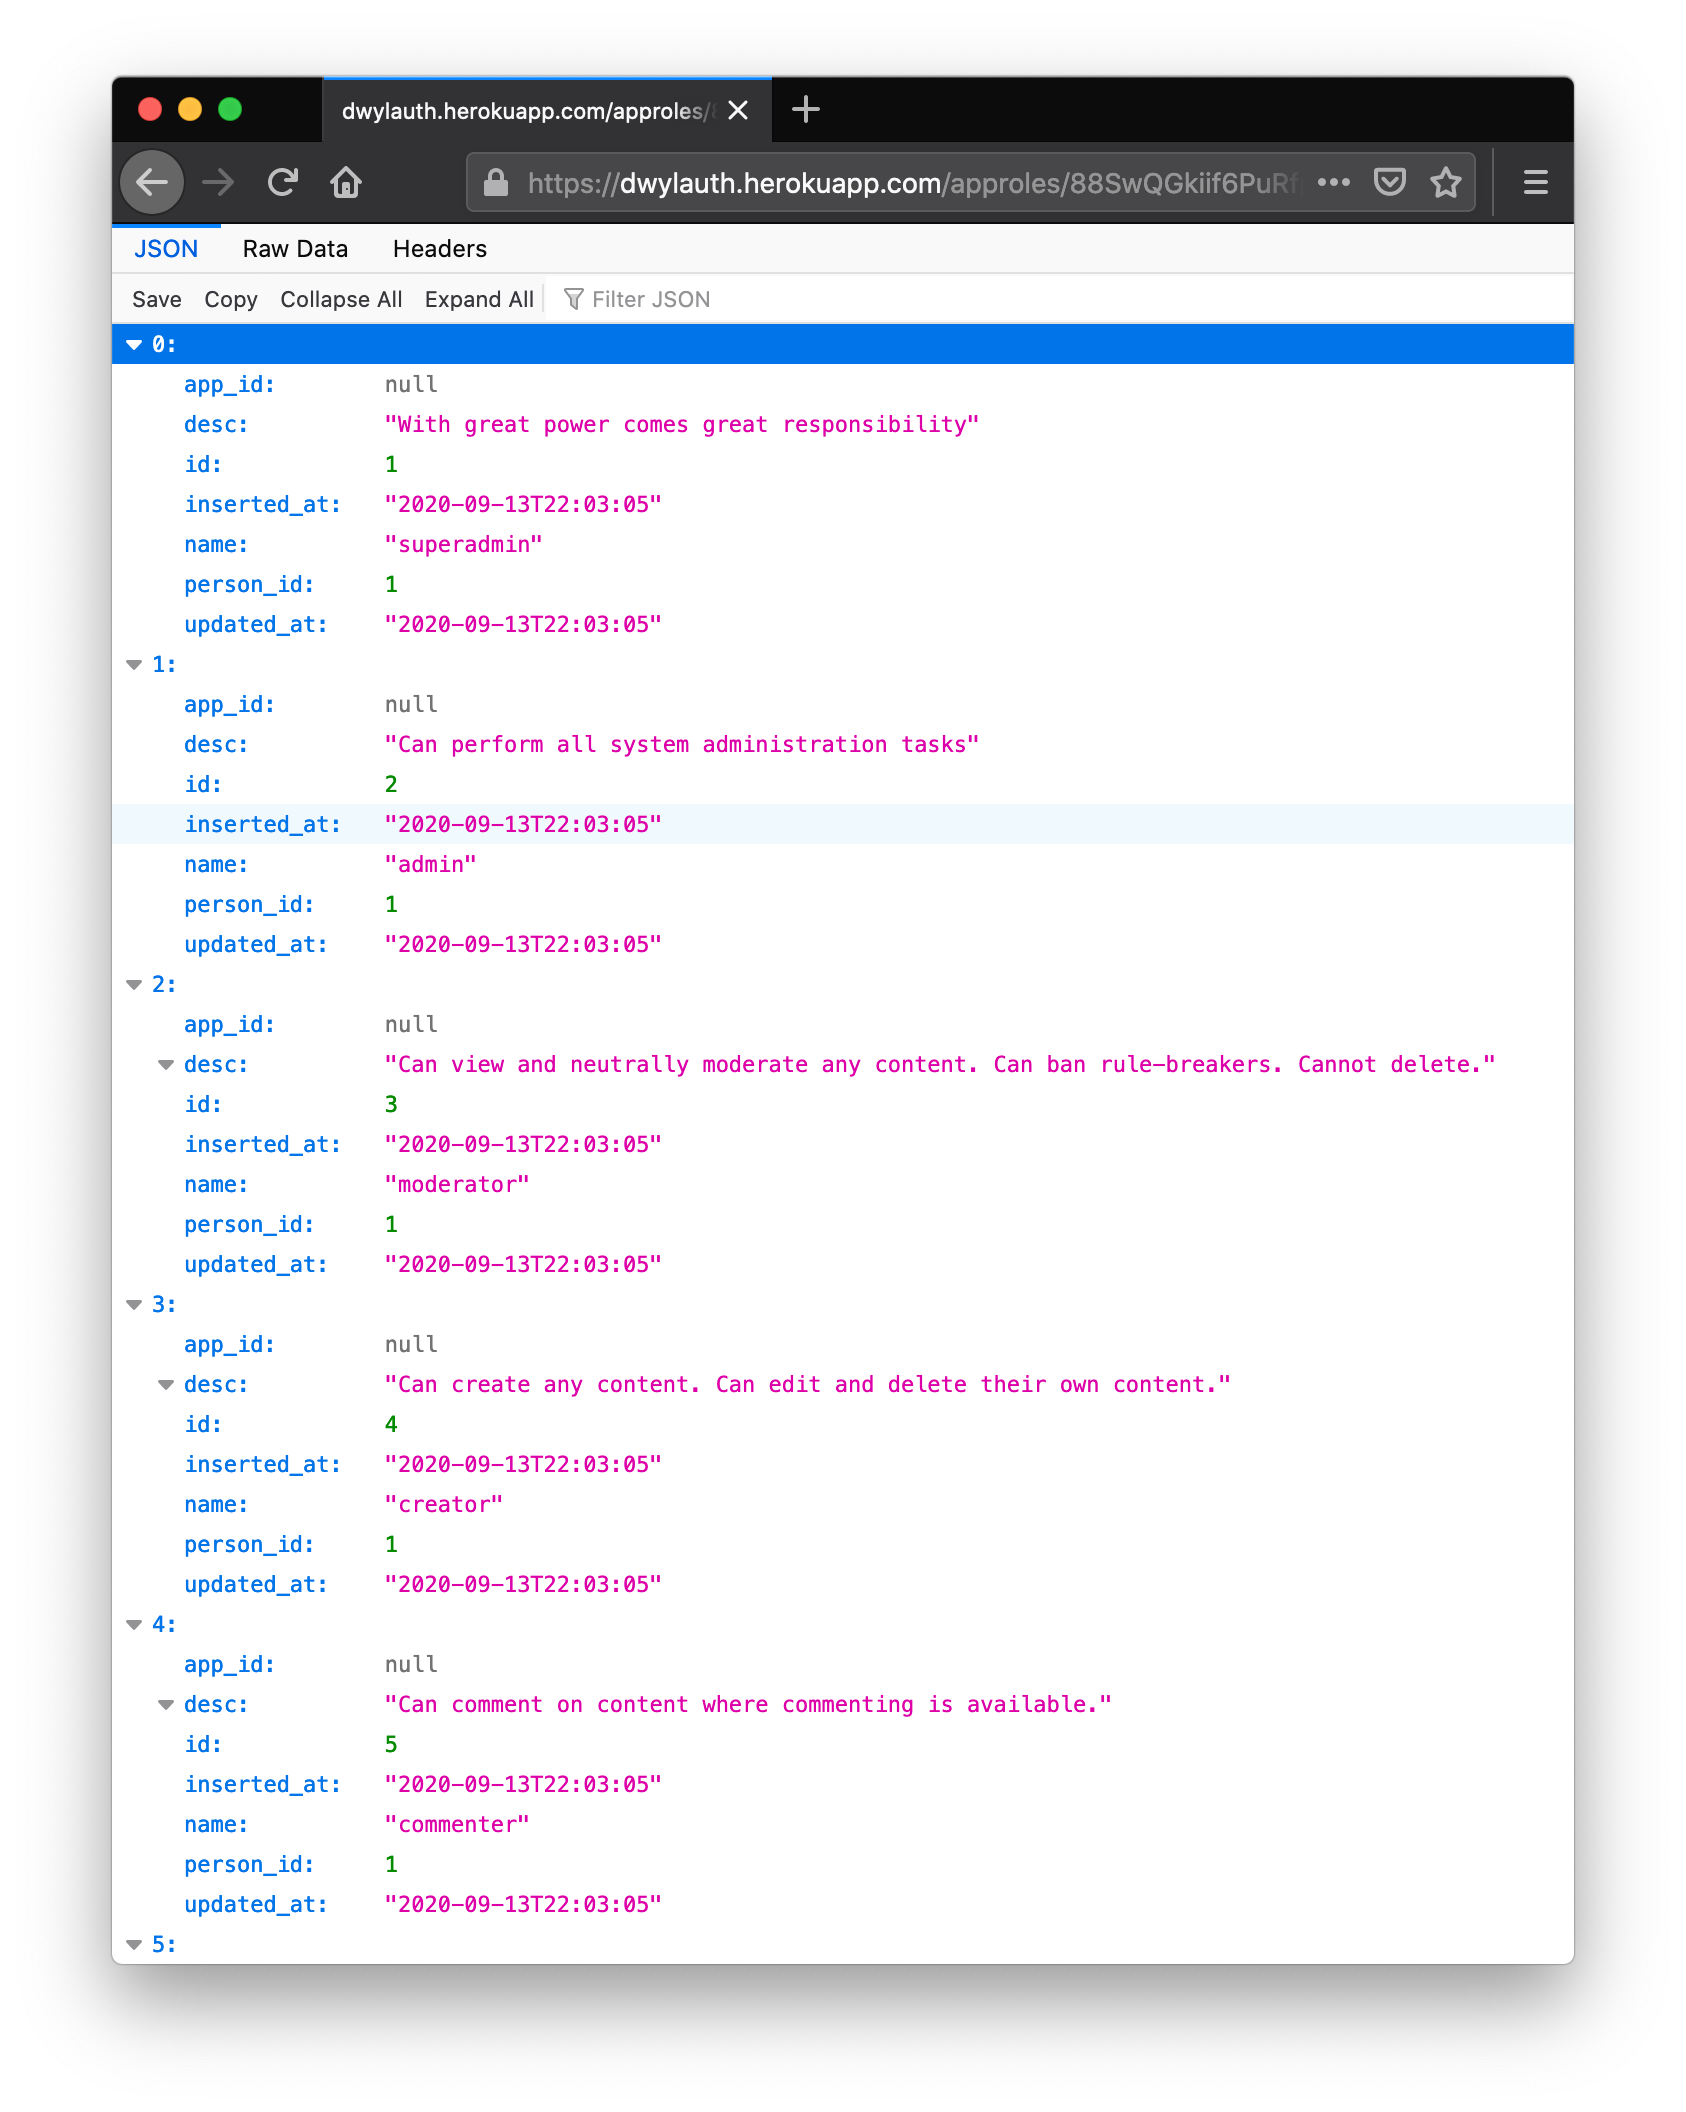The width and height of the screenshot is (1686, 2112).
Task: Open the page actions ellipsis menu
Action: coord(1333,182)
